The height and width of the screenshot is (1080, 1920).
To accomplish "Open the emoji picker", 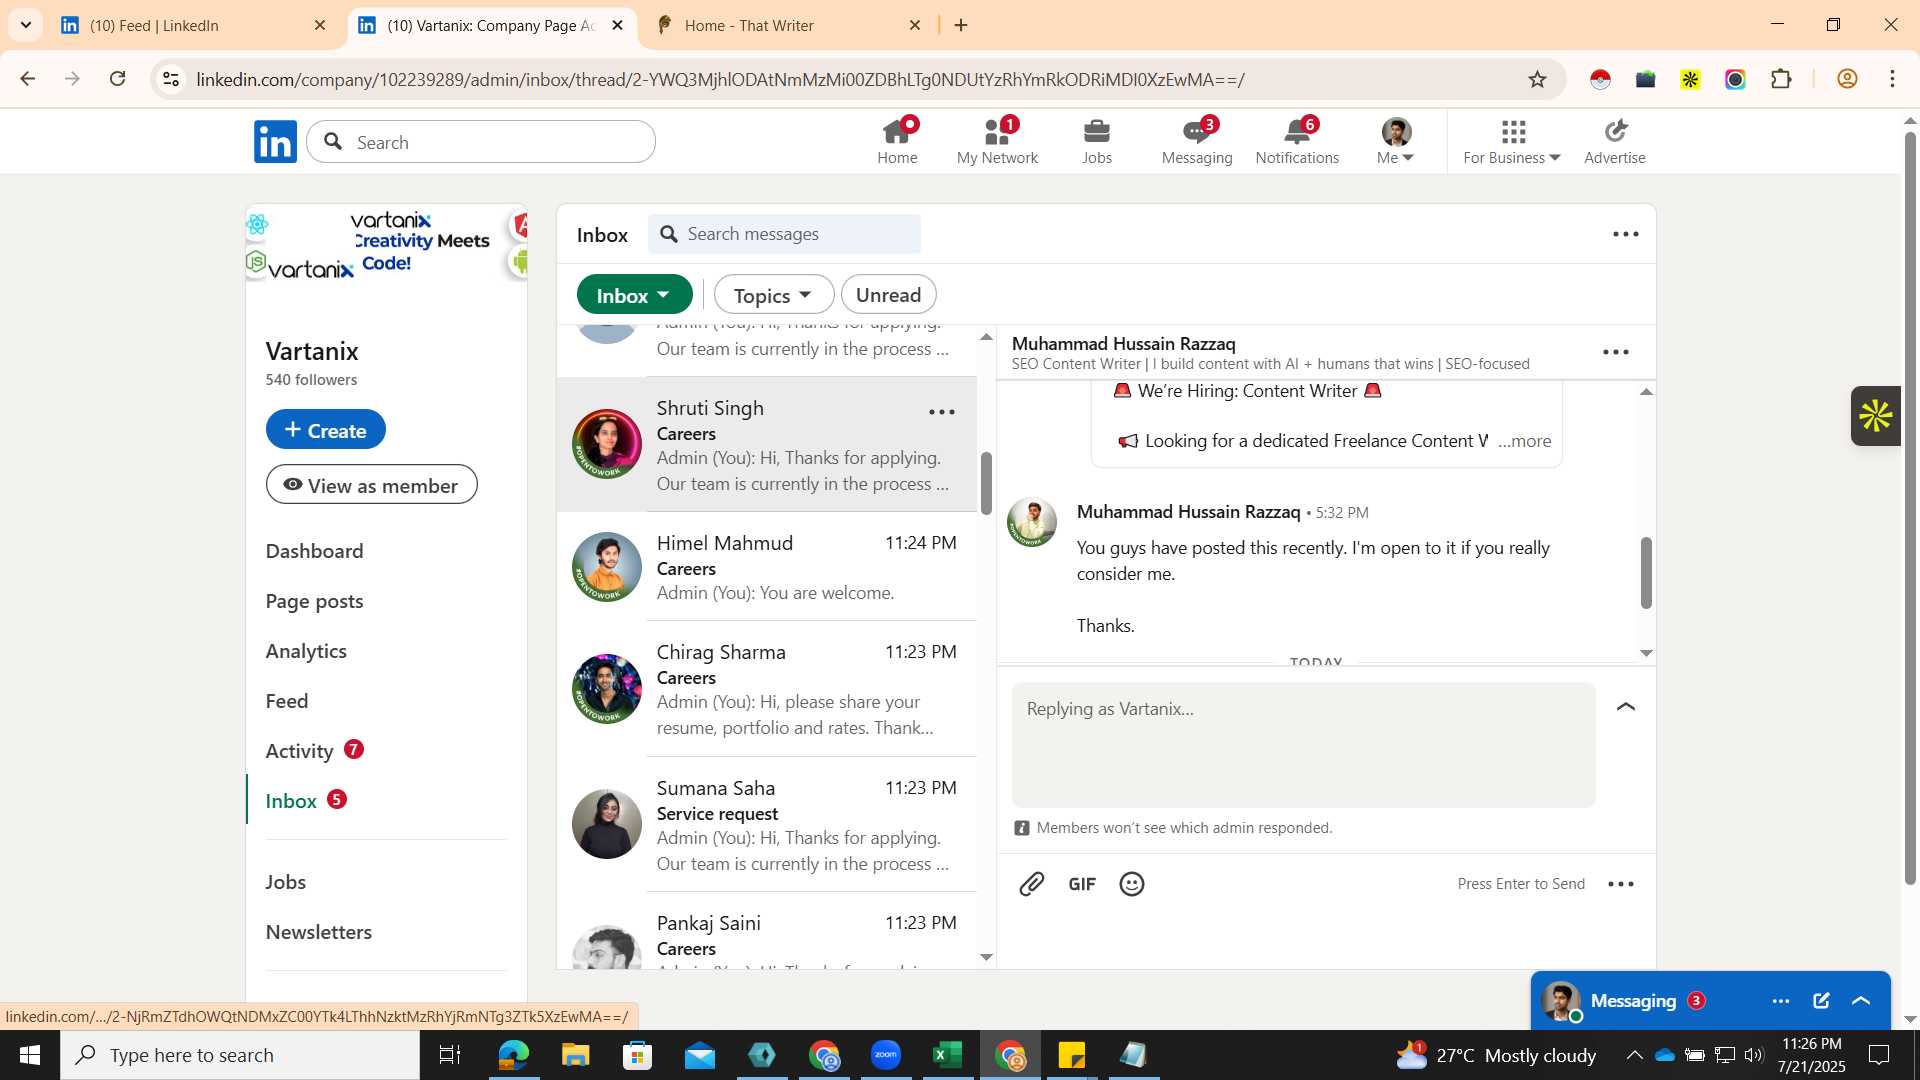I will coord(1132,884).
